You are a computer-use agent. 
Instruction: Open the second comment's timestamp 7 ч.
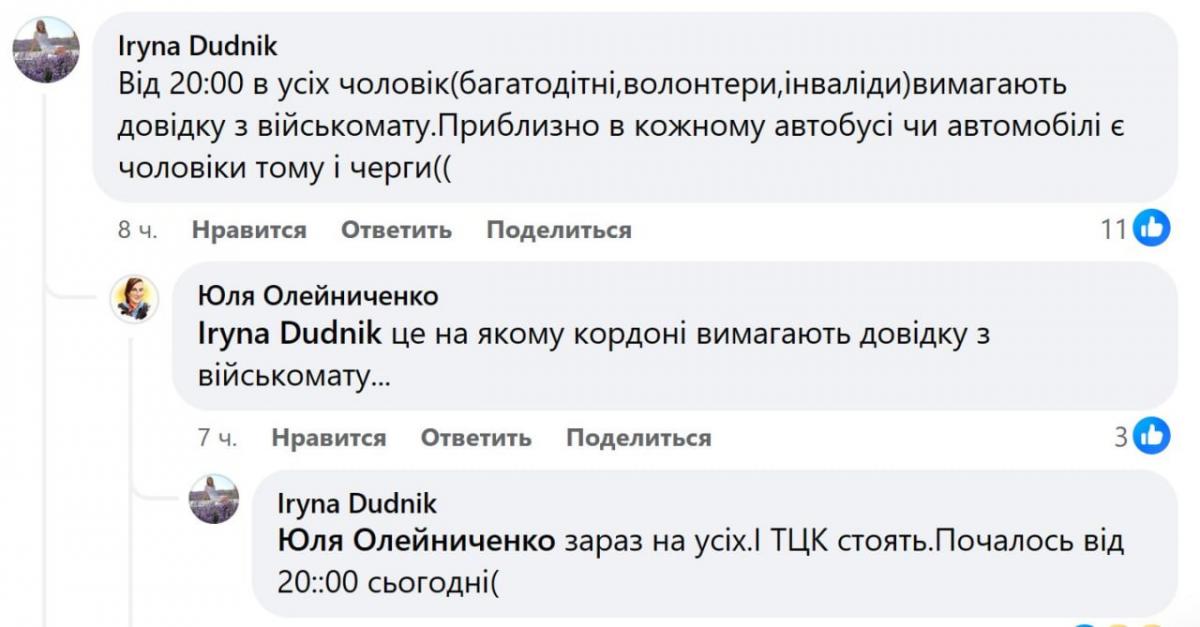219,437
